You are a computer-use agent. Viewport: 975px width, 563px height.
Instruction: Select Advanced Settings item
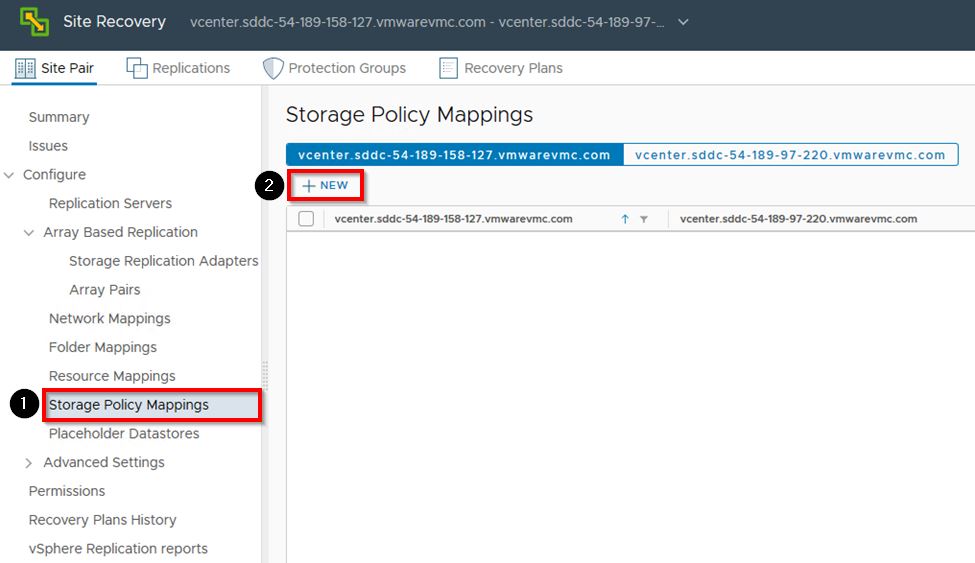[x=104, y=462]
